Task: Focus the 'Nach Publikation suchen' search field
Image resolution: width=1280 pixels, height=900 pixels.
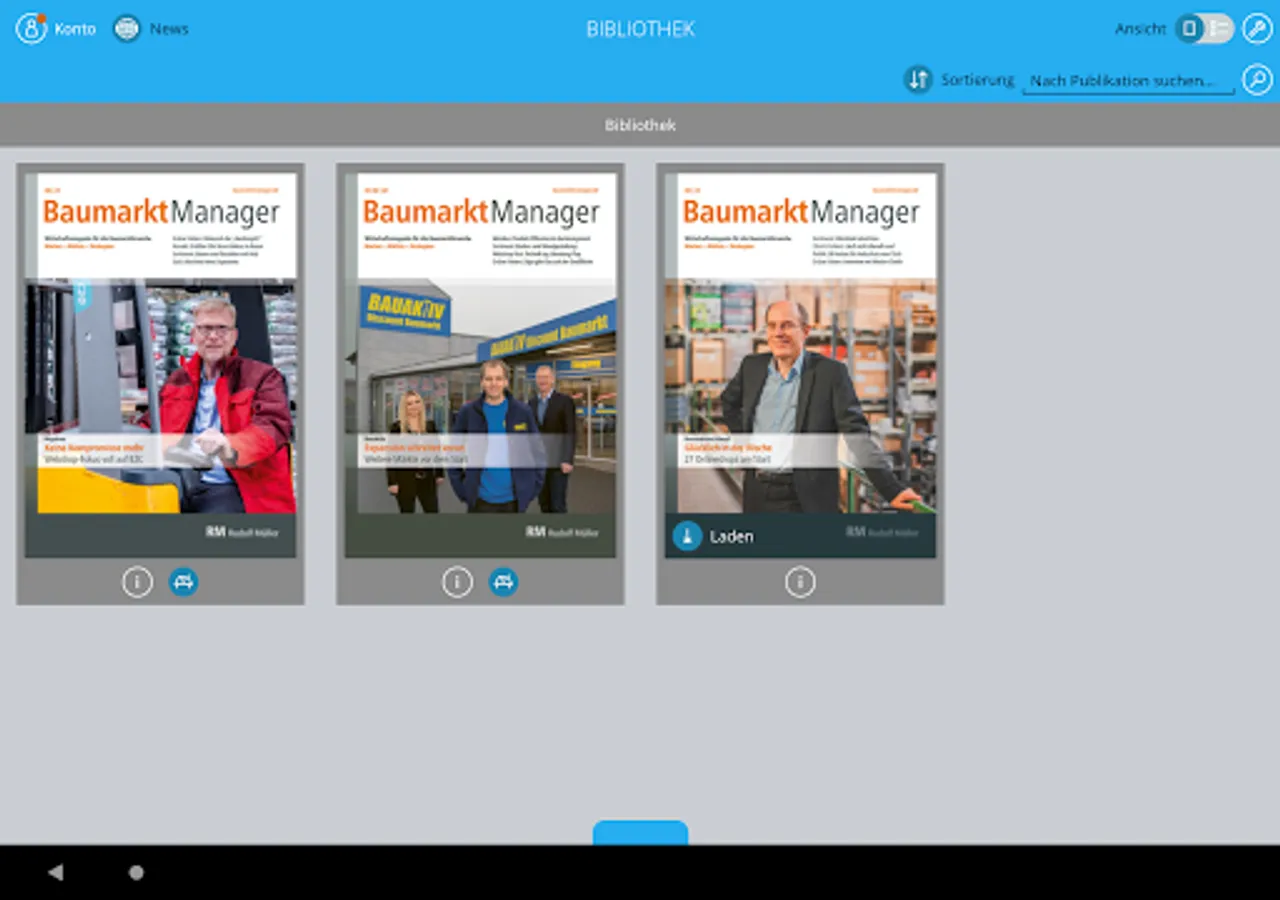Action: coord(1128,81)
